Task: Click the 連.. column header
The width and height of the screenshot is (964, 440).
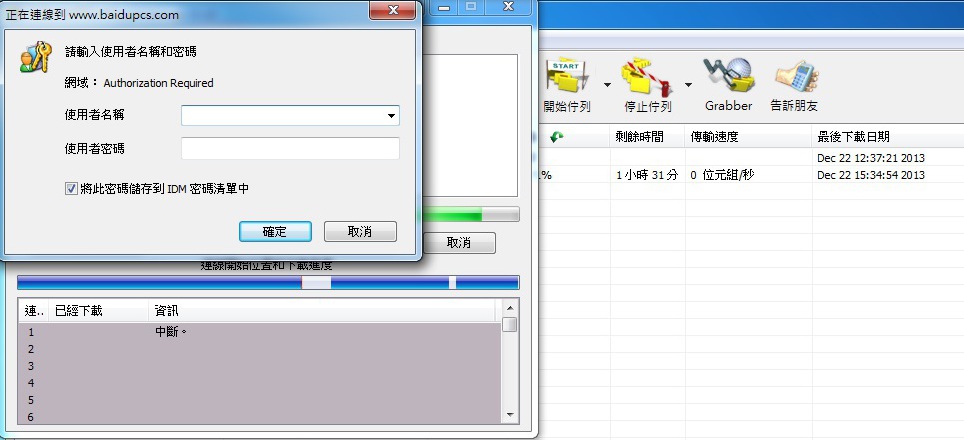Action: [34, 311]
